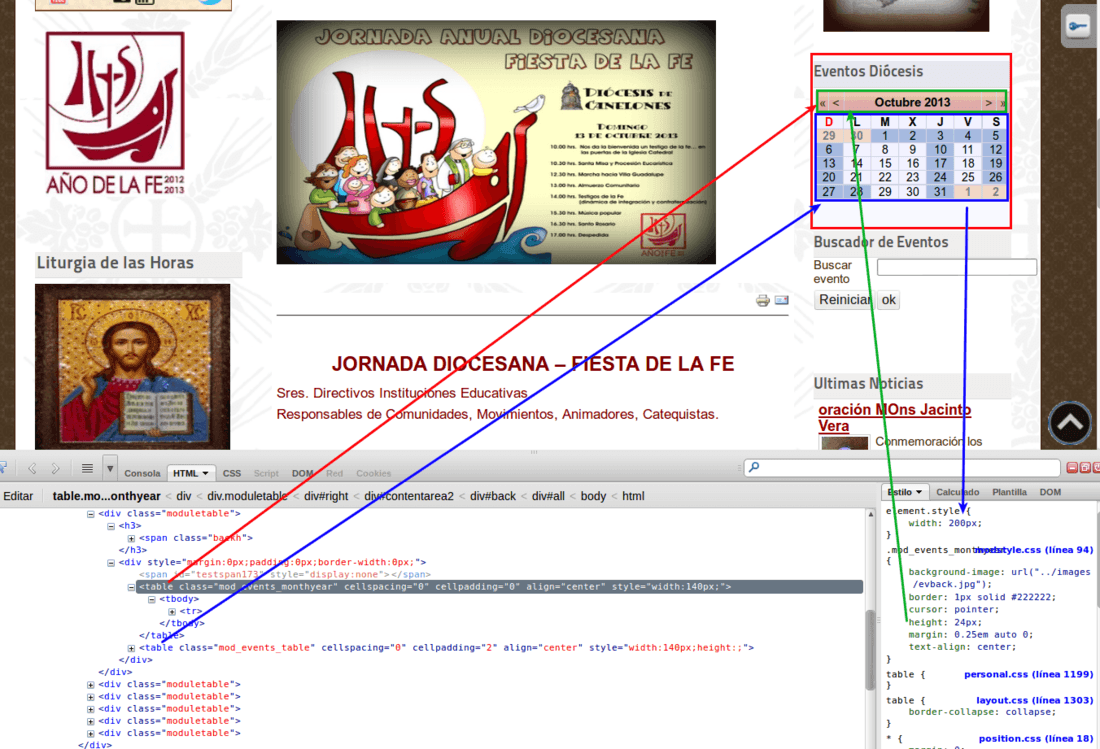Collapse the h3 node
This screenshot has width=1100, height=749.
pos(111,526)
